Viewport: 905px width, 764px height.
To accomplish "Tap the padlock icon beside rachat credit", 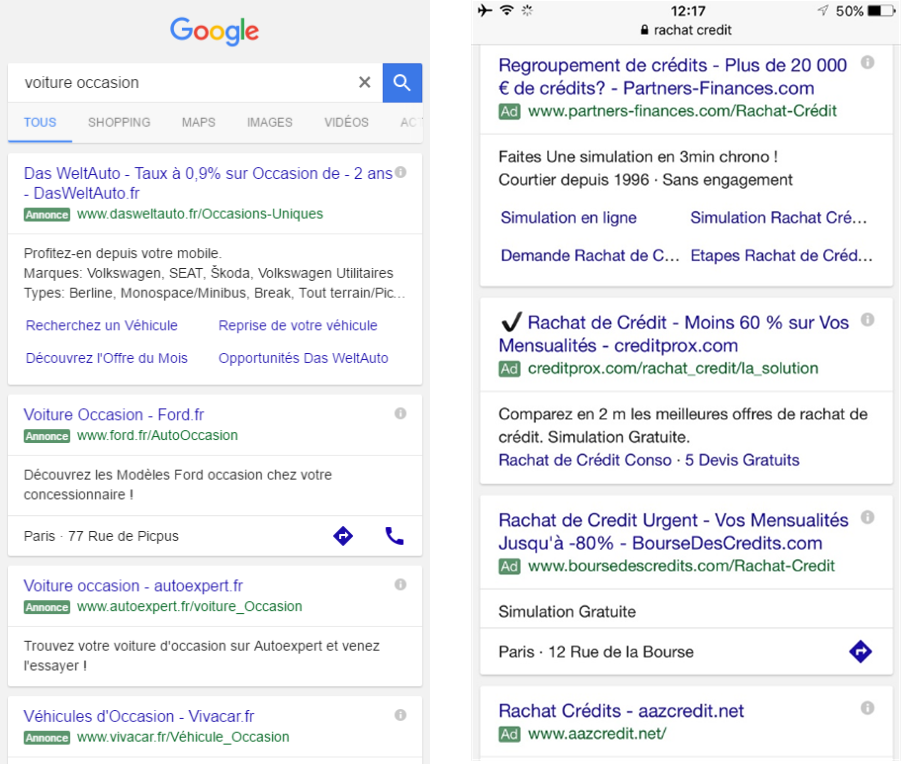I will pyautogui.click(x=645, y=30).
